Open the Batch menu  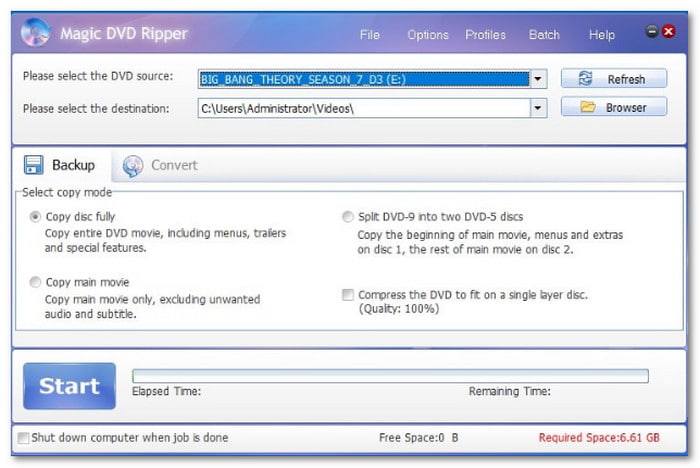click(544, 34)
